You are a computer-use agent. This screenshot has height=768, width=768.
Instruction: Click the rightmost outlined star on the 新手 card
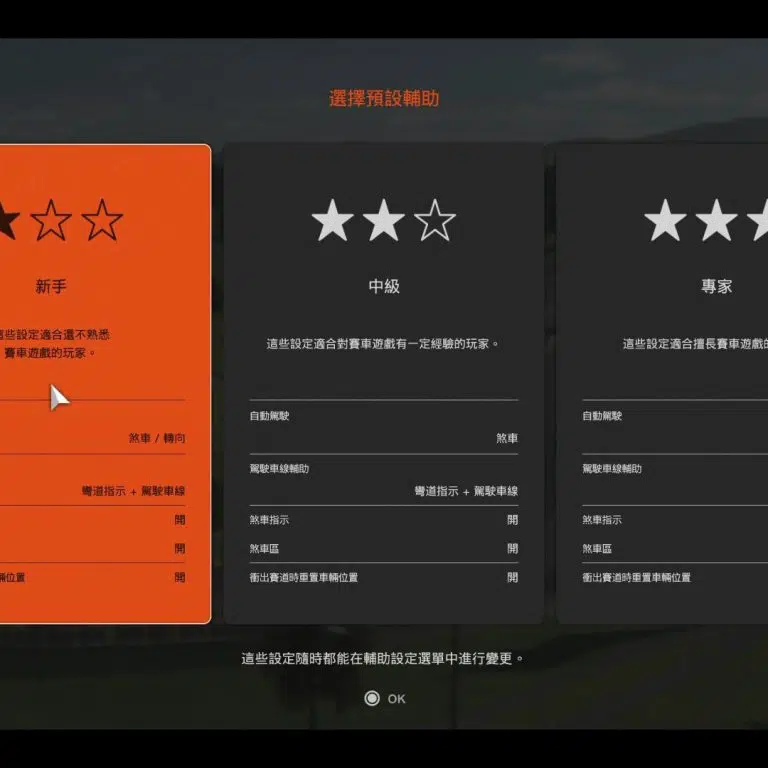[102, 220]
